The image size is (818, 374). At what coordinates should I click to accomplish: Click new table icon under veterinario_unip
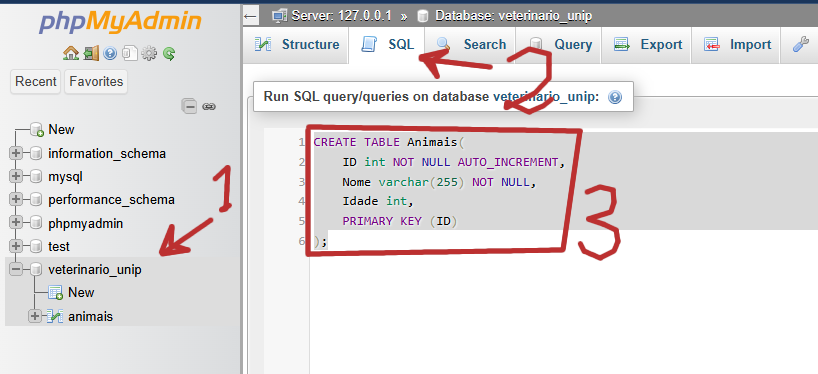pos(55,293)
